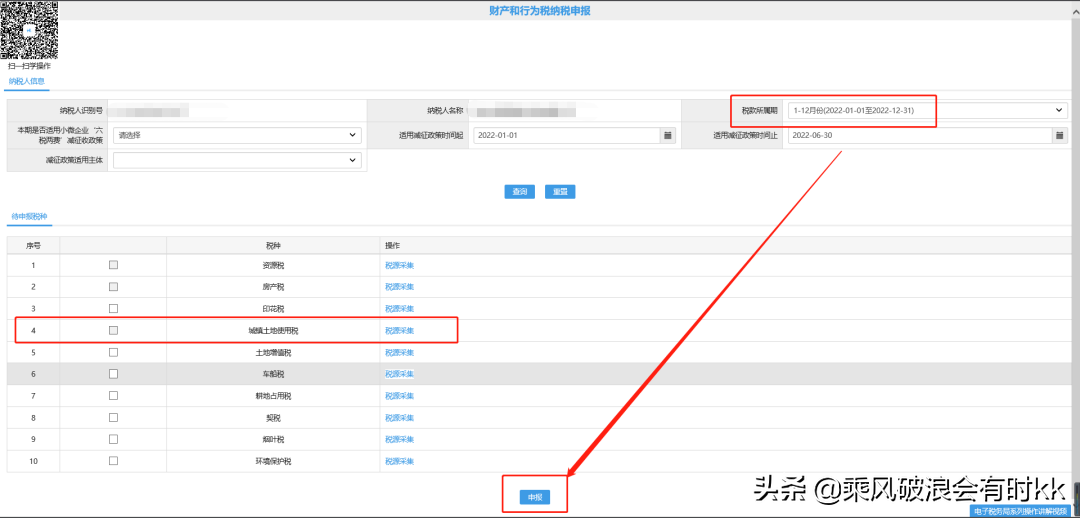Submit with the 申报 button
The width and height of the screenshot is (1080, 518).
point(534,496)
